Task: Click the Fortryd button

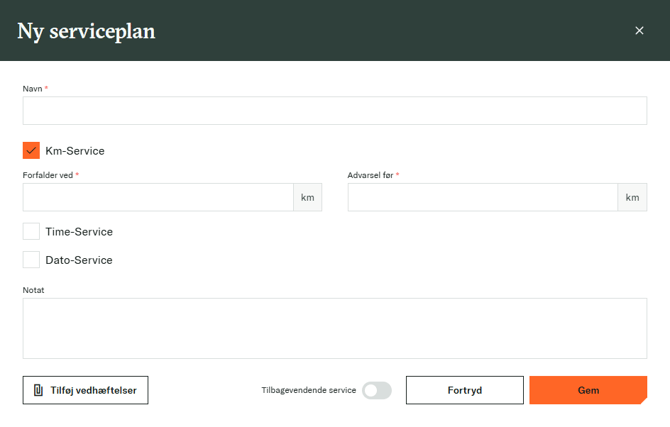Action: [464, 390]
